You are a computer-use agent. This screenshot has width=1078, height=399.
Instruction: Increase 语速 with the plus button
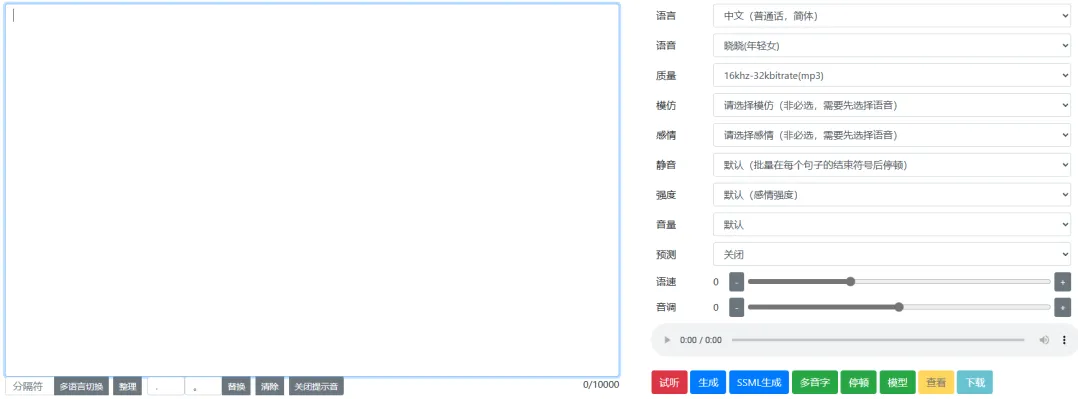[1063, 282]
